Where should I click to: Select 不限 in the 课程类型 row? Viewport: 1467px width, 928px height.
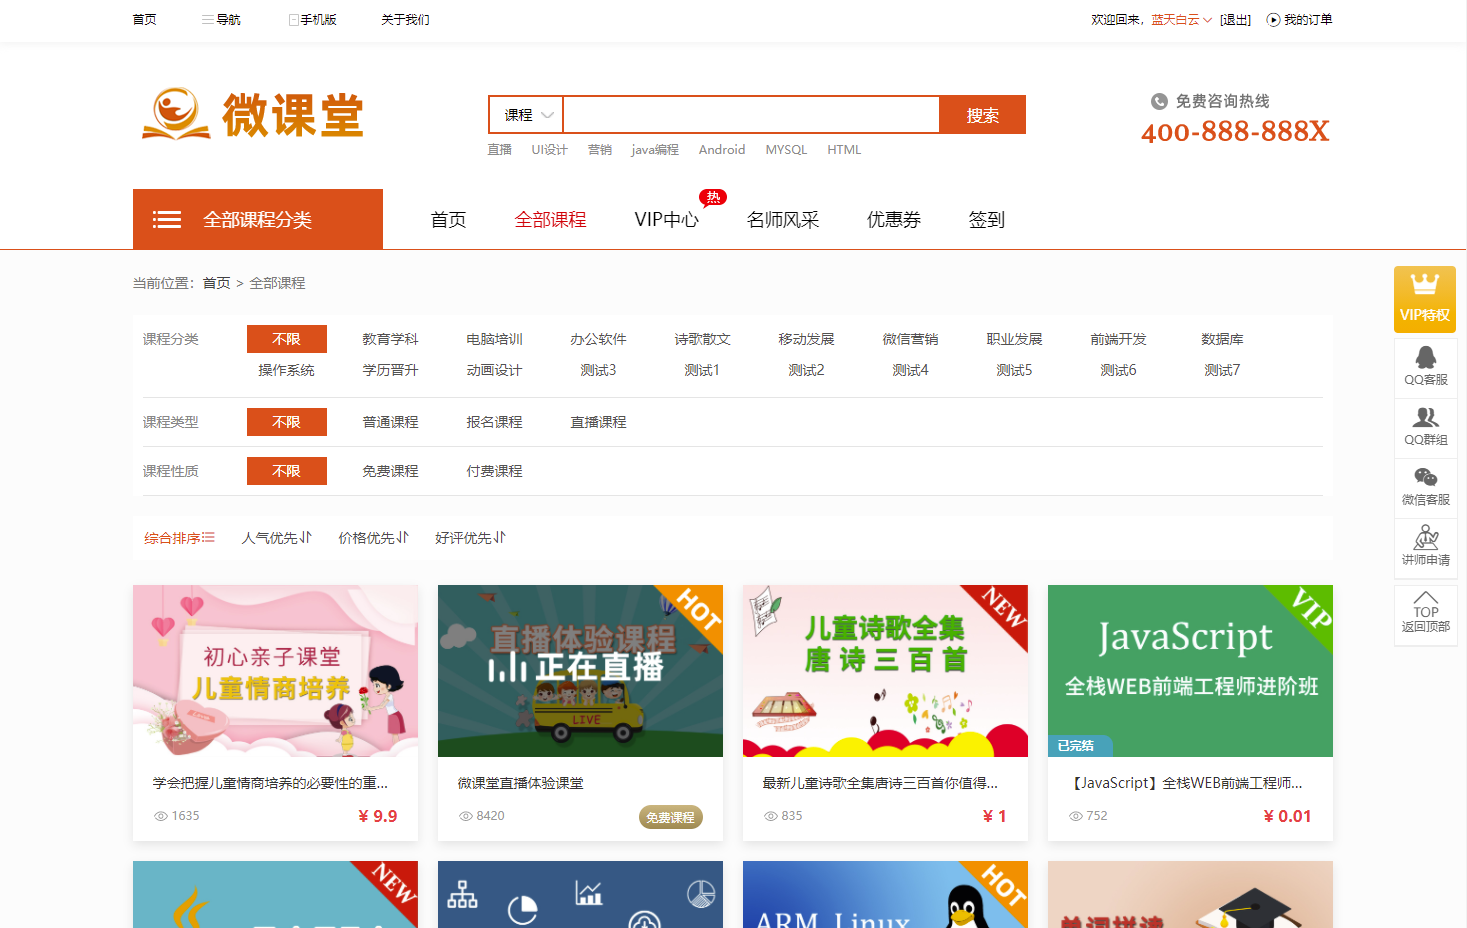click(x=287, y=422)
